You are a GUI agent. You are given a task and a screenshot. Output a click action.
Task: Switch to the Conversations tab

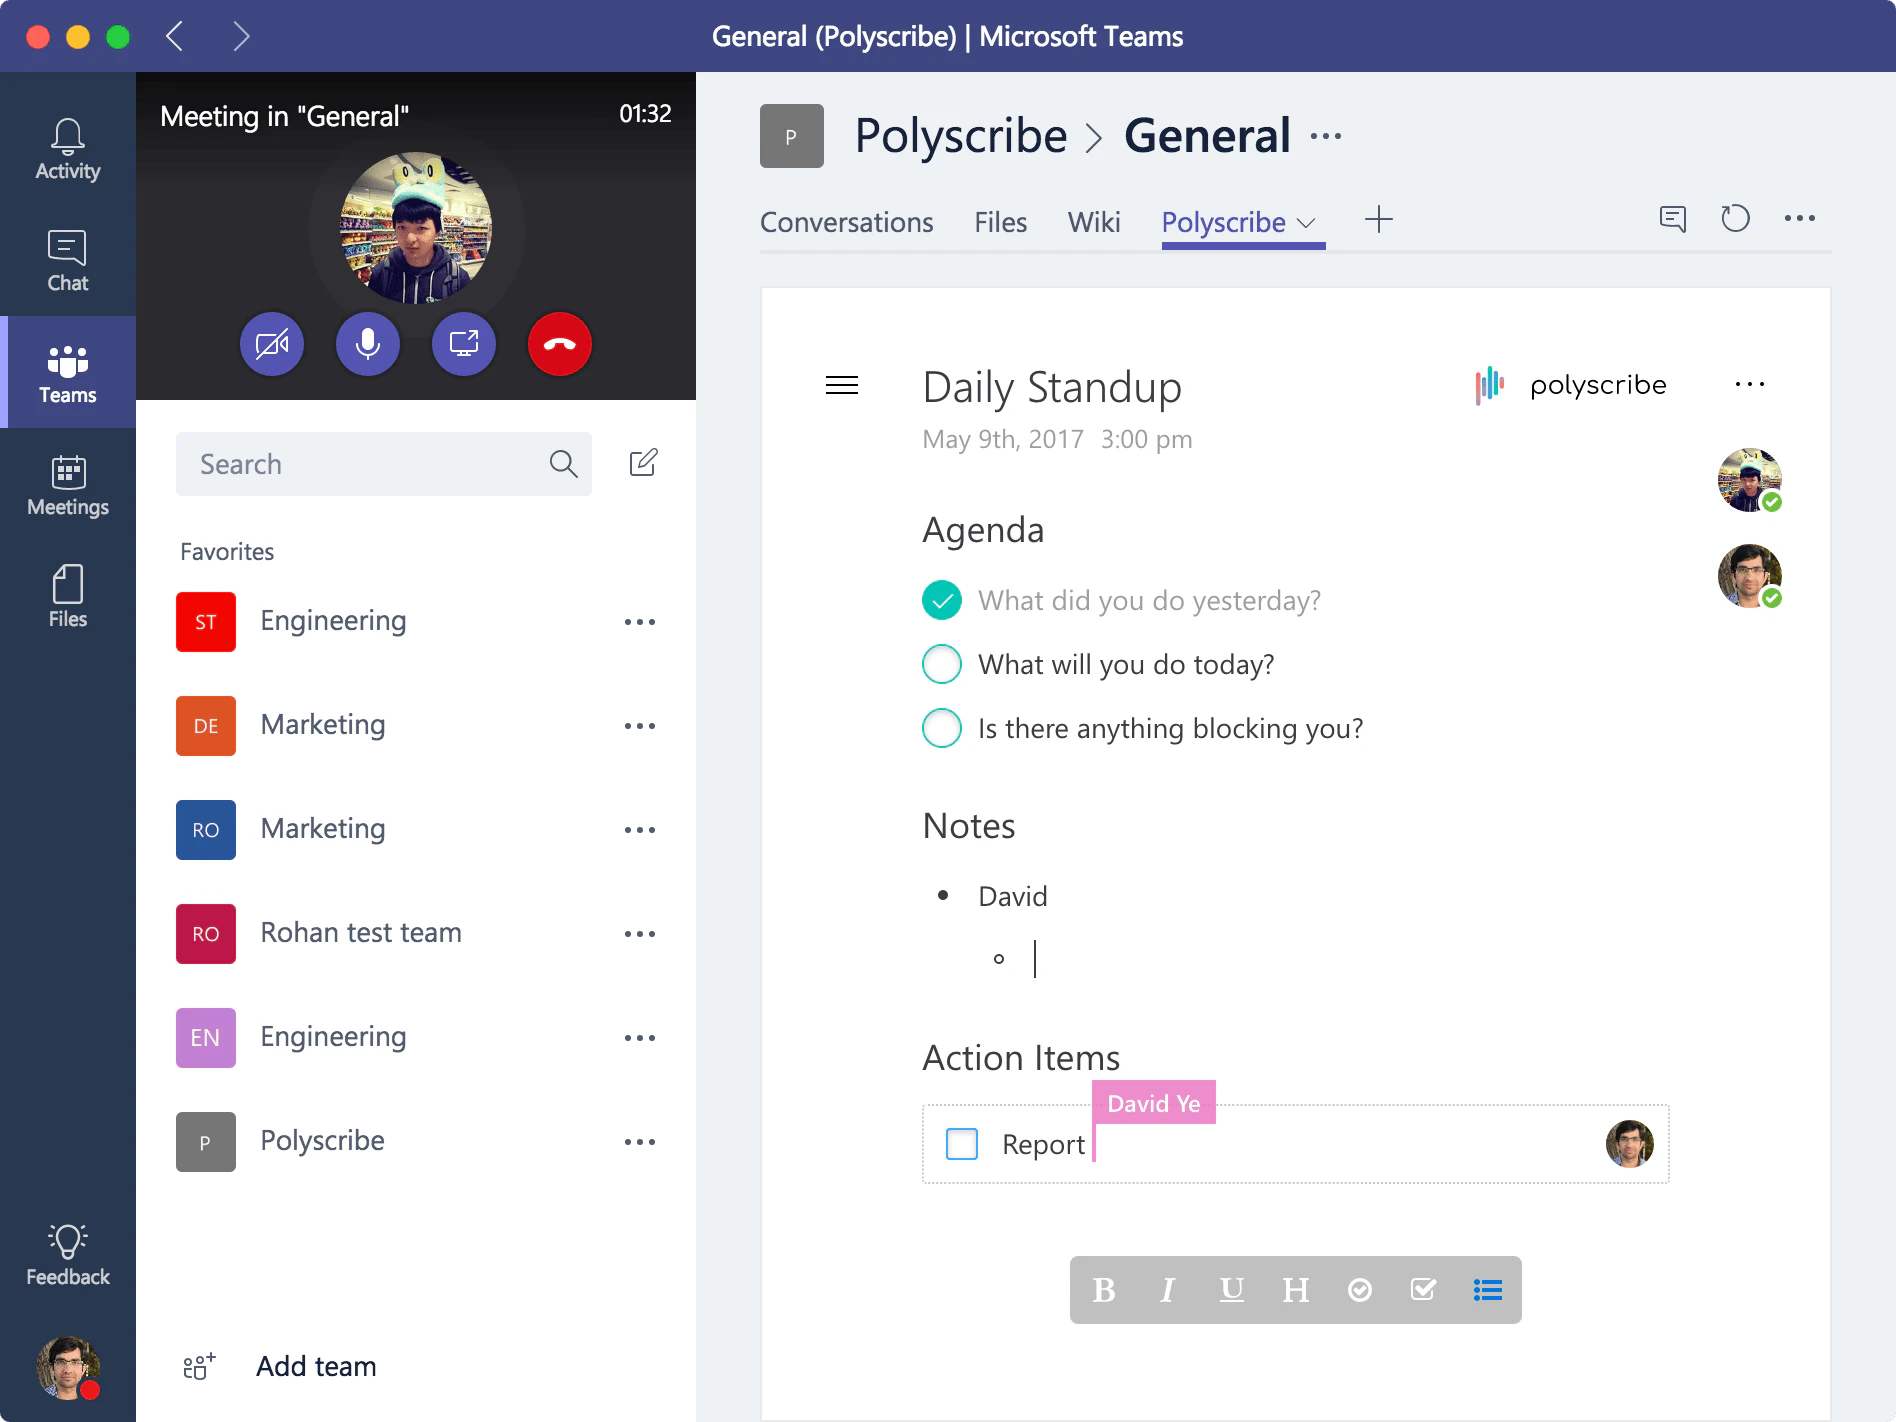tap(846, 222)
